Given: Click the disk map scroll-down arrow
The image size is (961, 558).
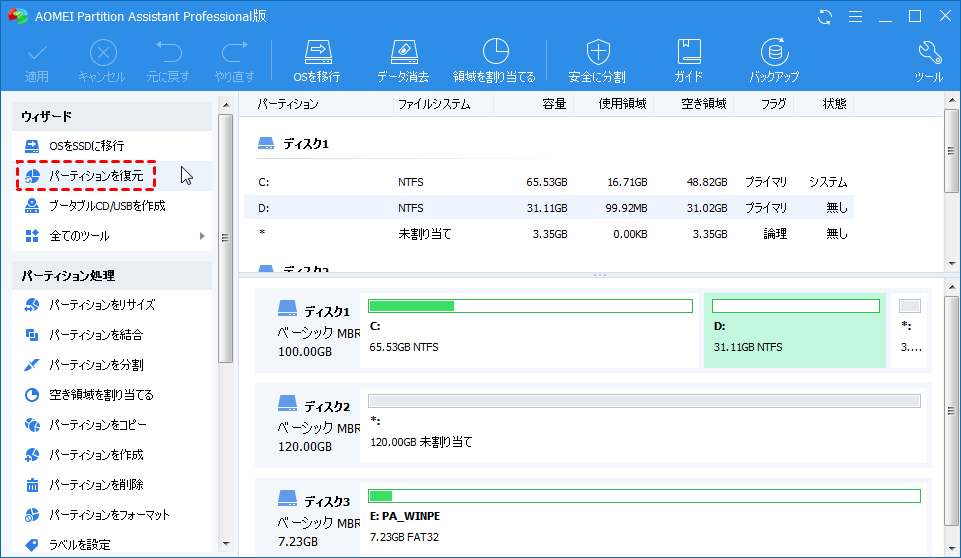Looking at the screenshot, I should coord(952,549).
